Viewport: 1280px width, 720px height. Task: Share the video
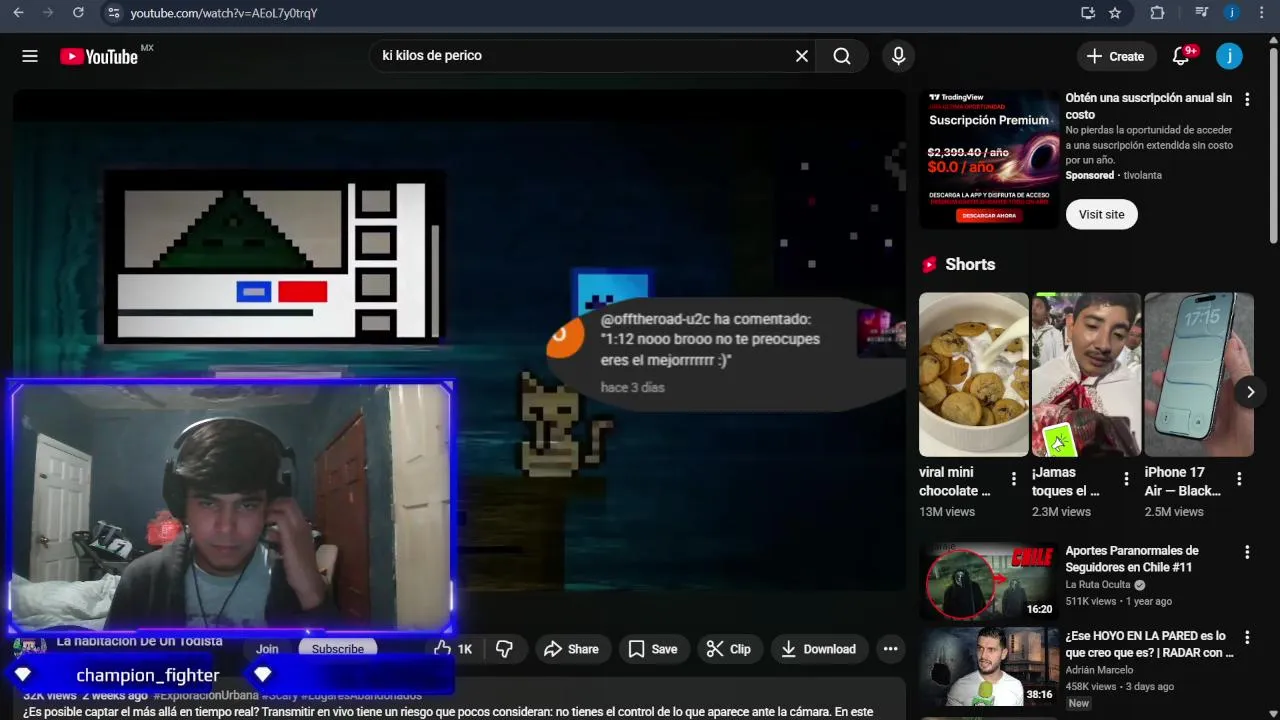point(571,649)
